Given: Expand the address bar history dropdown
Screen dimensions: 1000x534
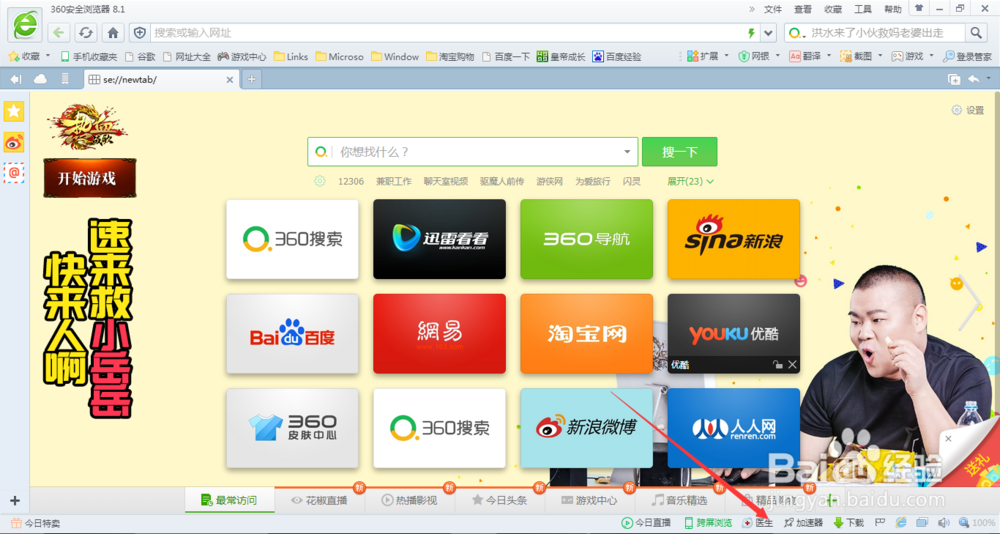Looking at the screenshot, I should point(768,33).
